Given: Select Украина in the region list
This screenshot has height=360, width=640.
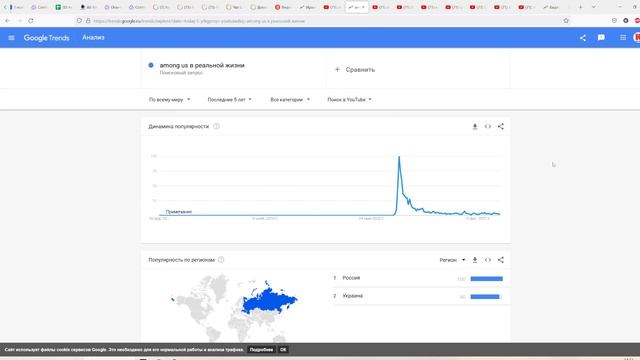Looking at the screenshot, I should pyautogui.click(x=353, y=296).
